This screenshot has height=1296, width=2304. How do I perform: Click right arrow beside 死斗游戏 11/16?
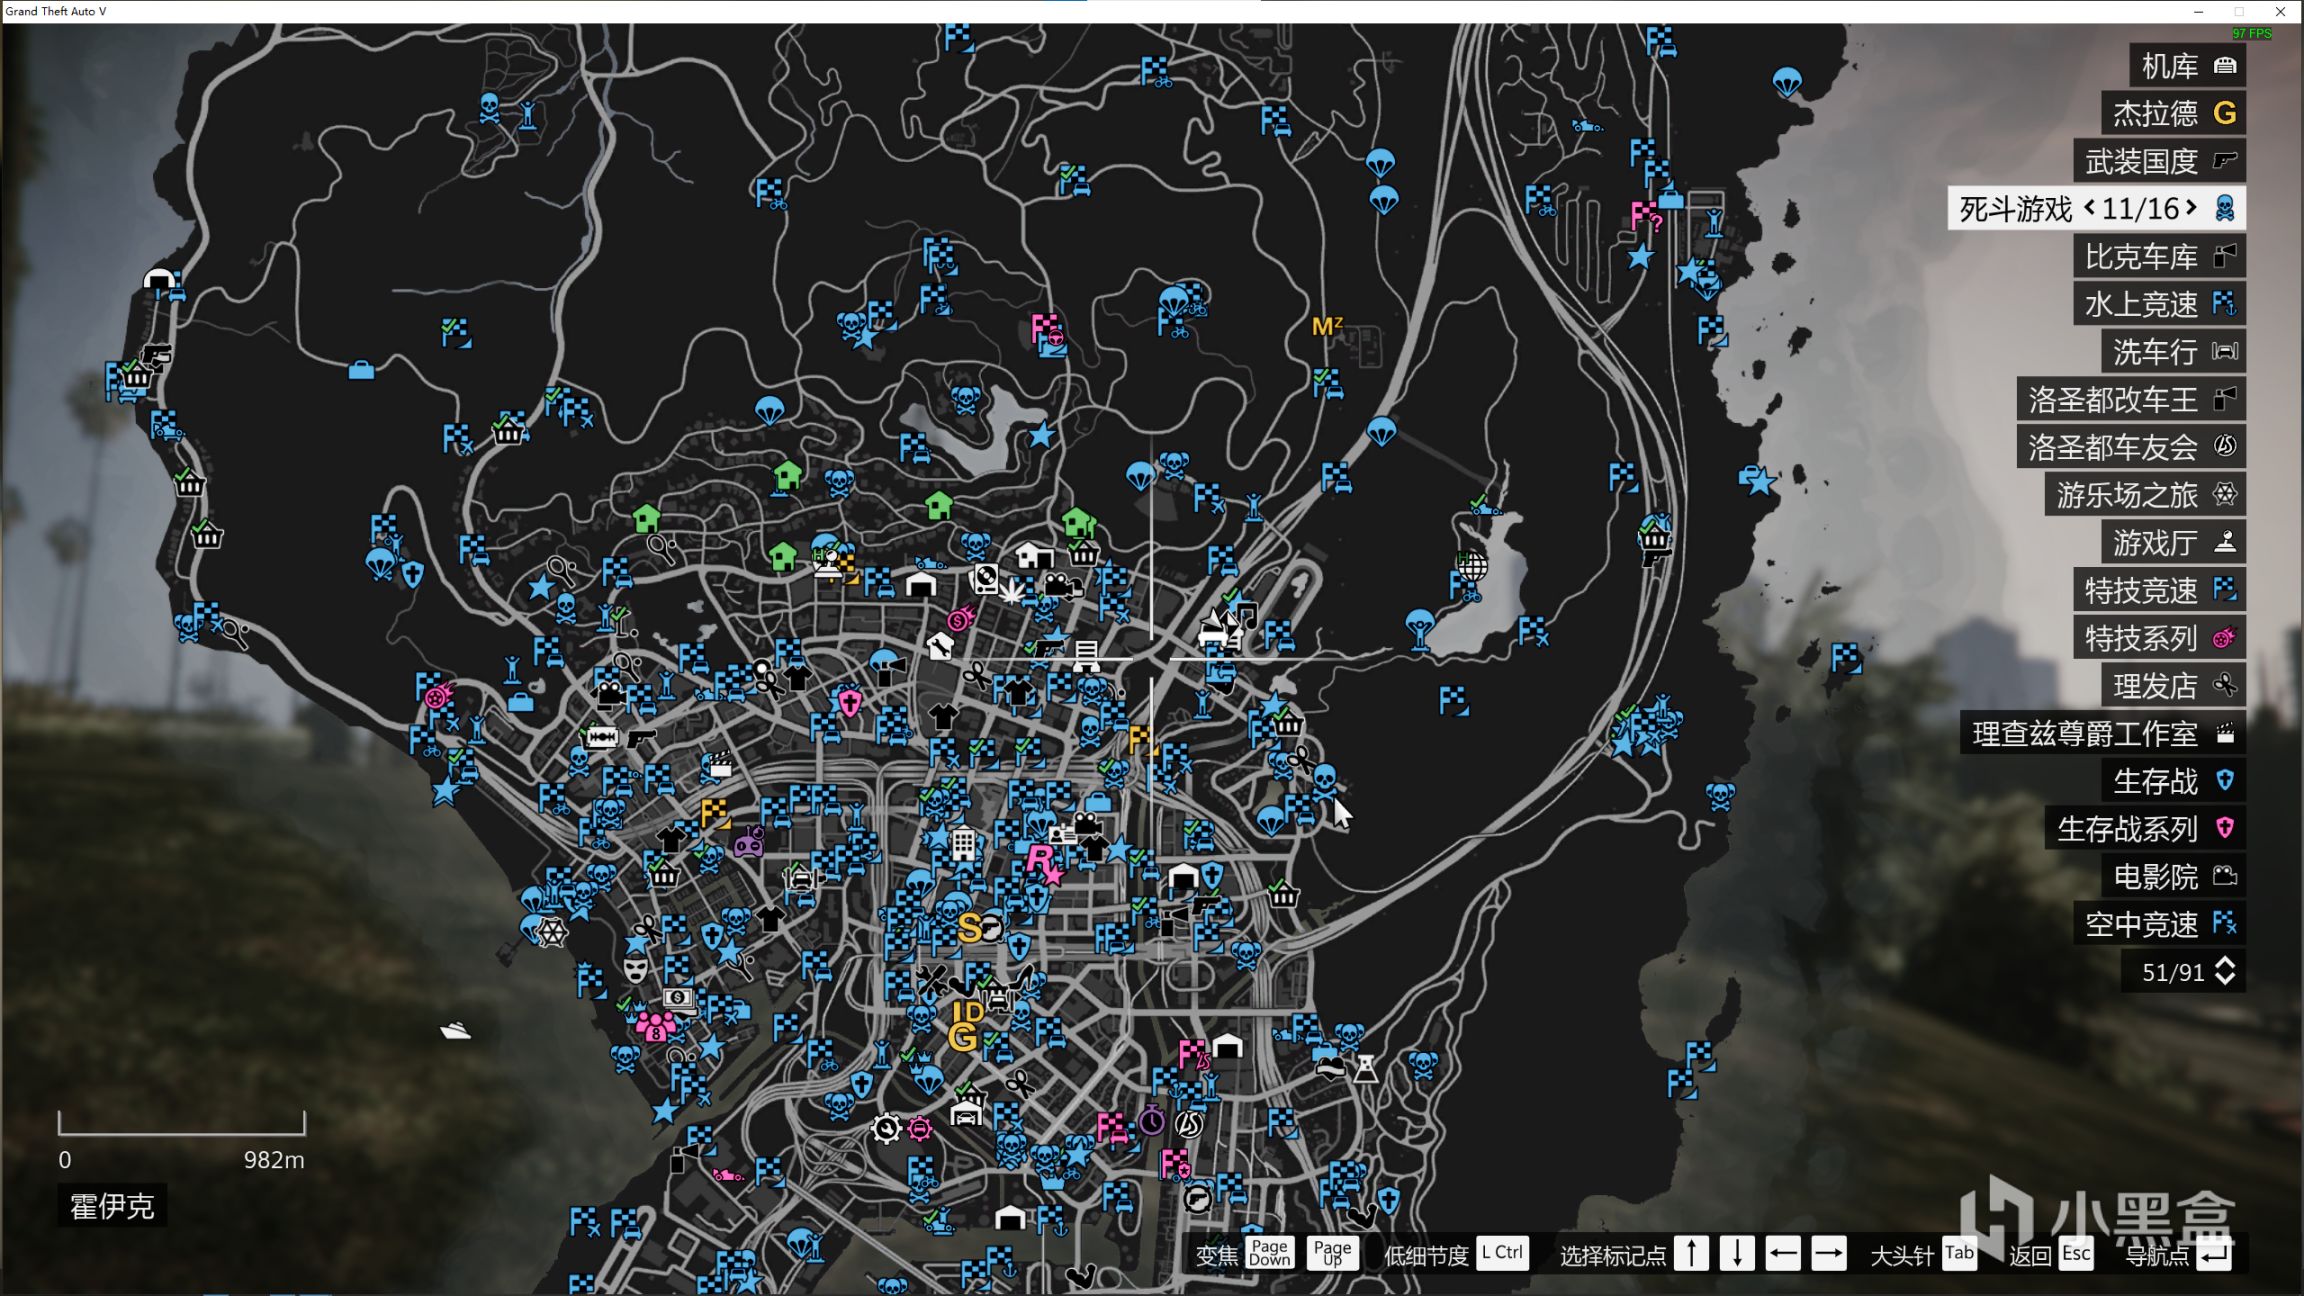click(x=2191, y=208)
